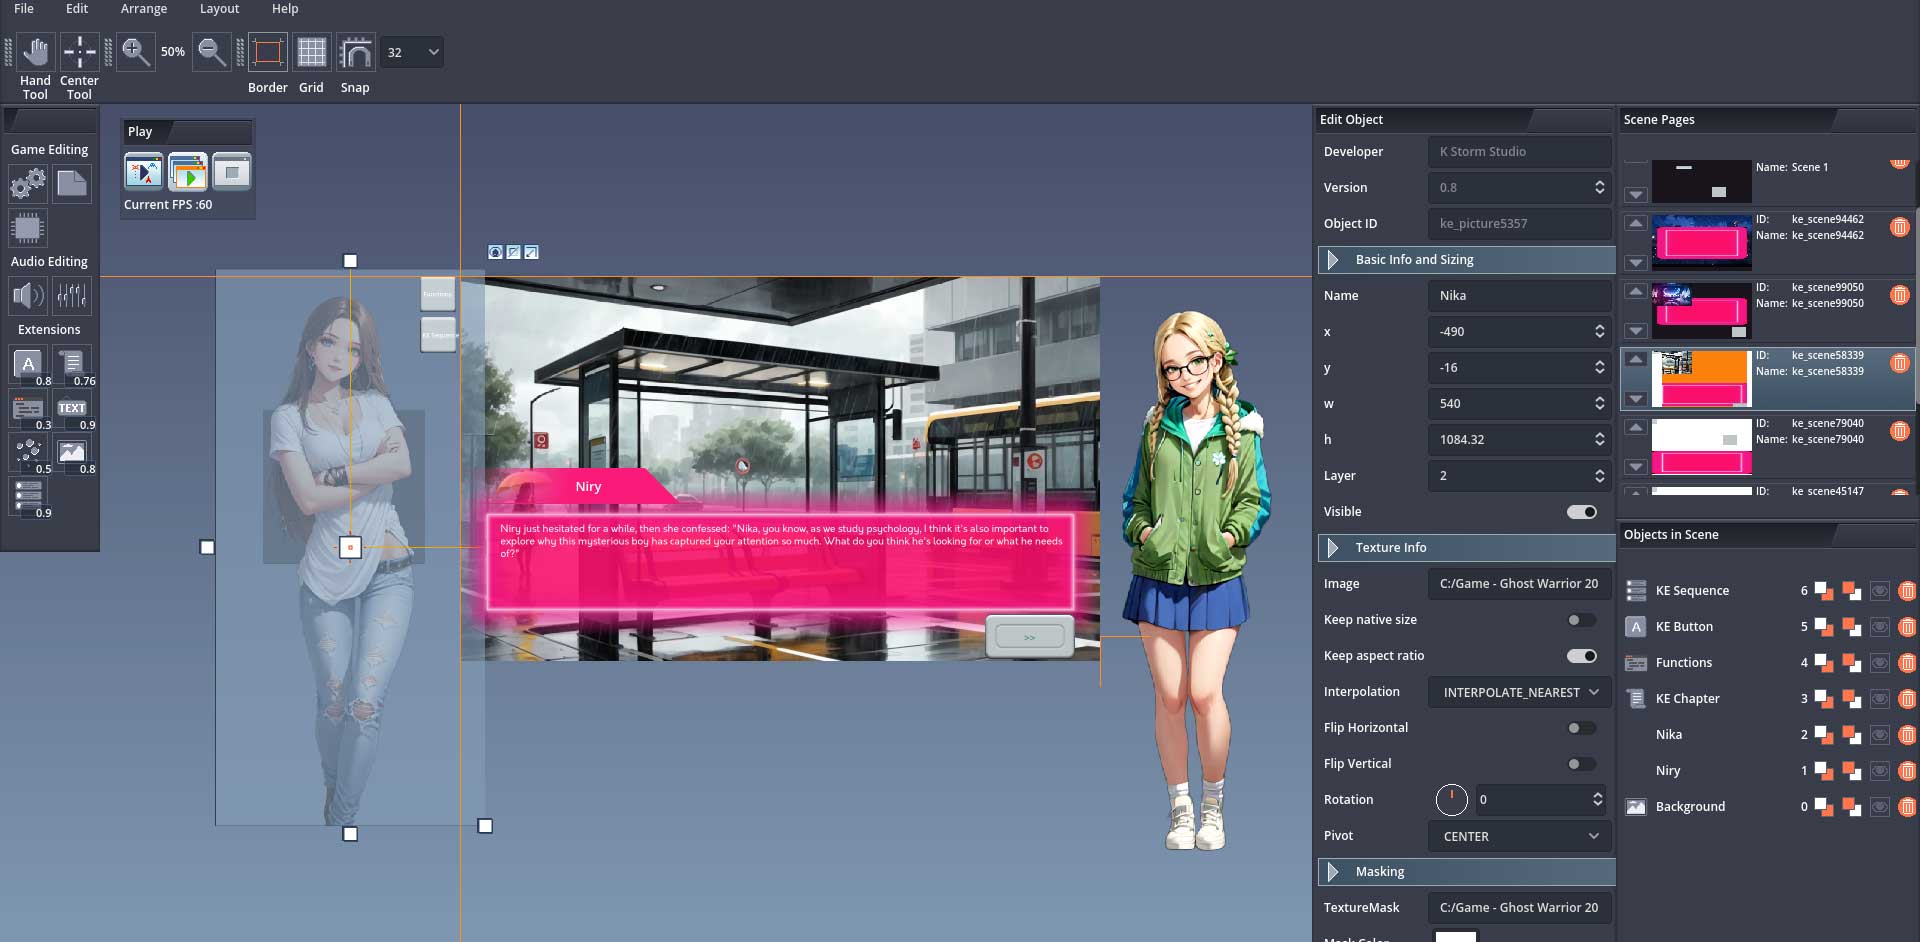Screen dimensions: 1920x942
Task: Toggle the Visible switch off
Action: point(1581,512)
